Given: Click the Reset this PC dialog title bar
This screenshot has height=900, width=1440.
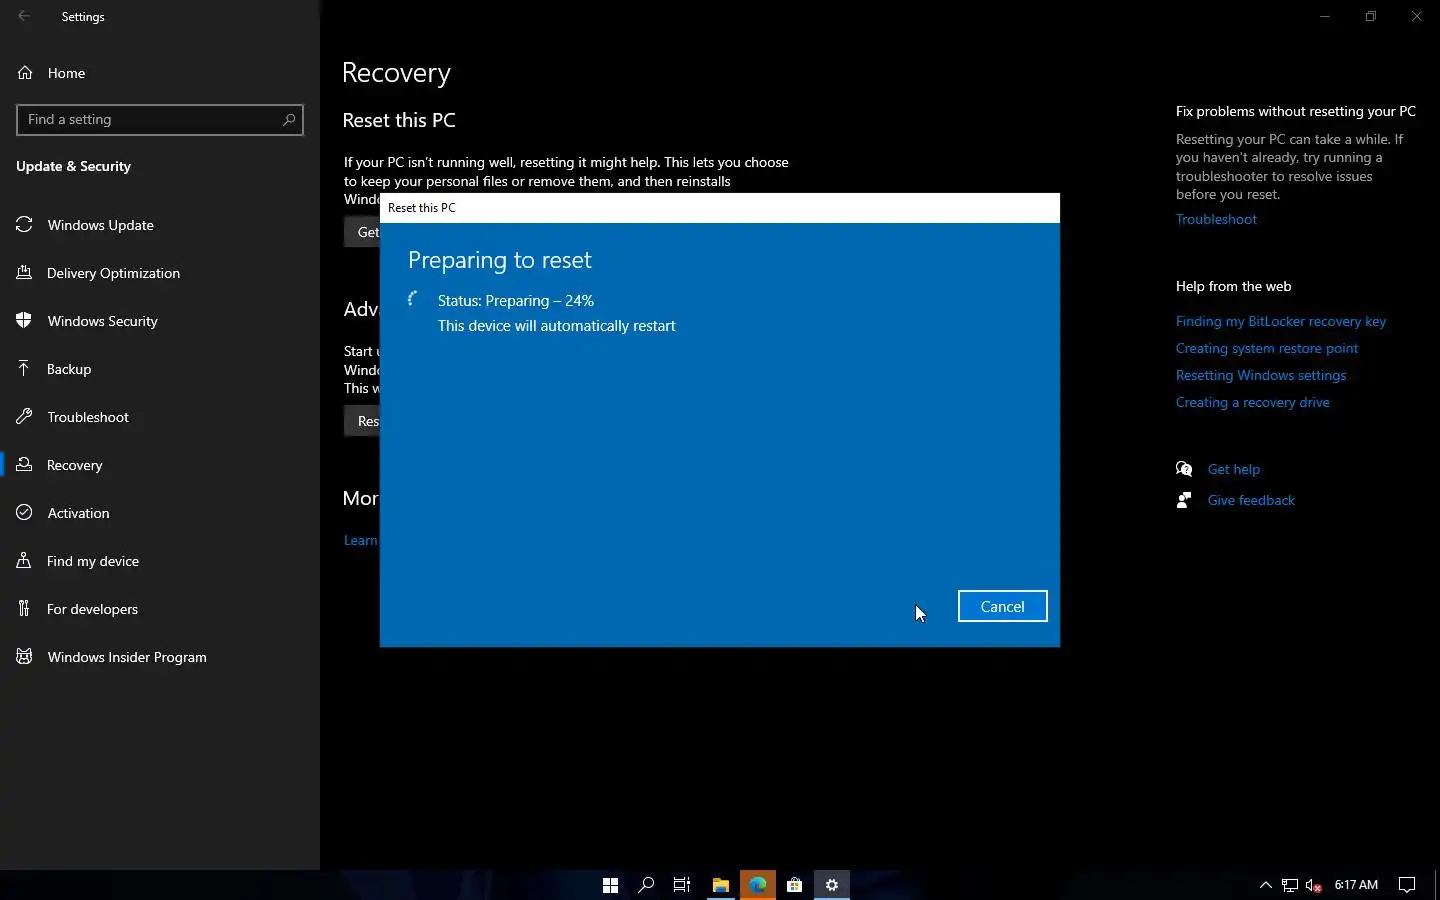Looking at the screenshot, I should pos(720,208).
